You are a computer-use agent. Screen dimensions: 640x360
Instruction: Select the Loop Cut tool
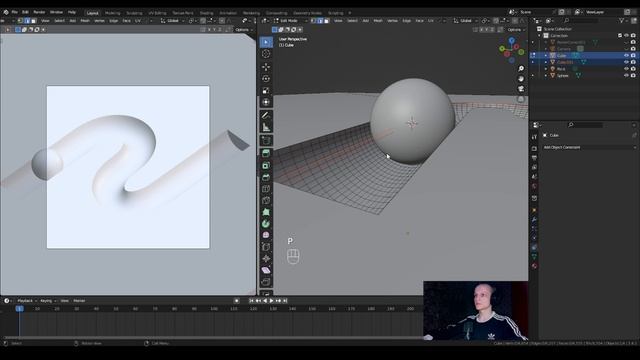click(266, 189)
